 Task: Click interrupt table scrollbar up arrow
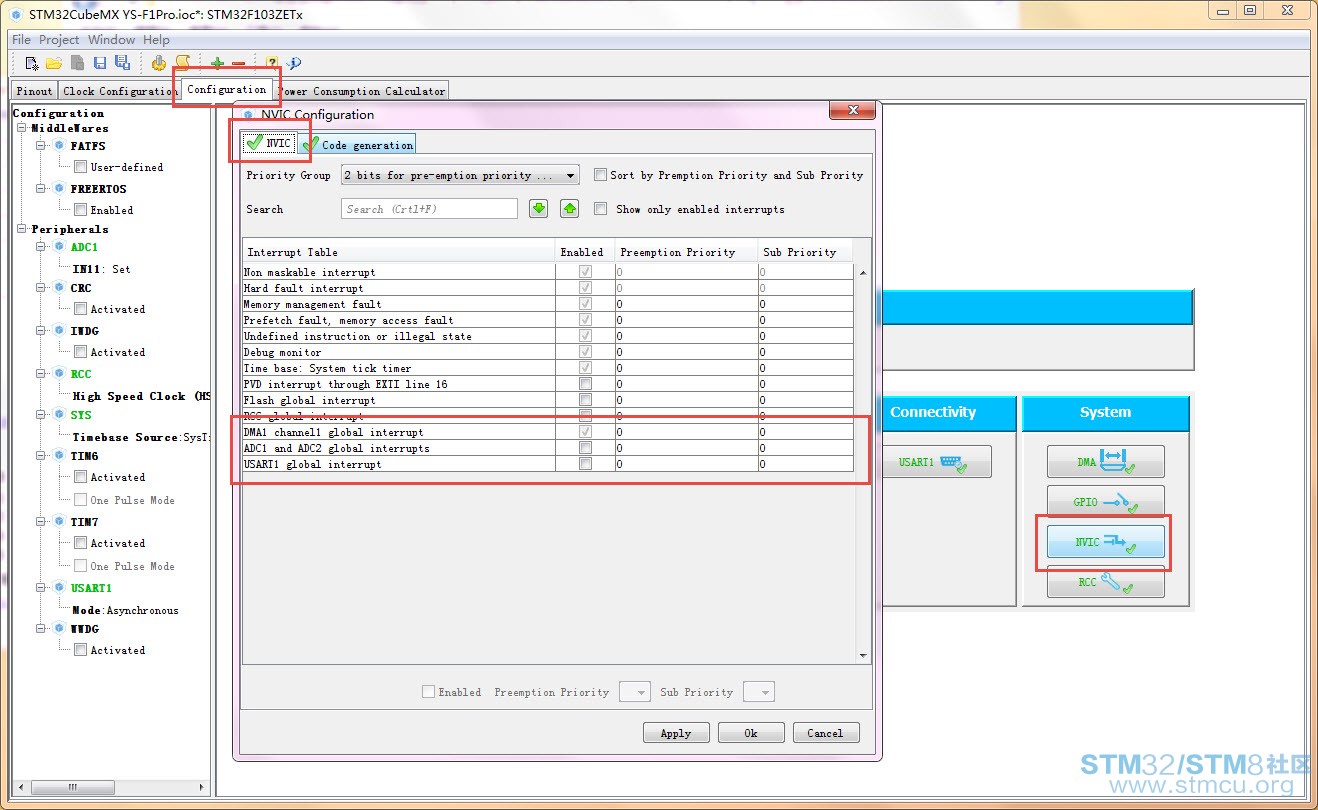tap(863, 272)
